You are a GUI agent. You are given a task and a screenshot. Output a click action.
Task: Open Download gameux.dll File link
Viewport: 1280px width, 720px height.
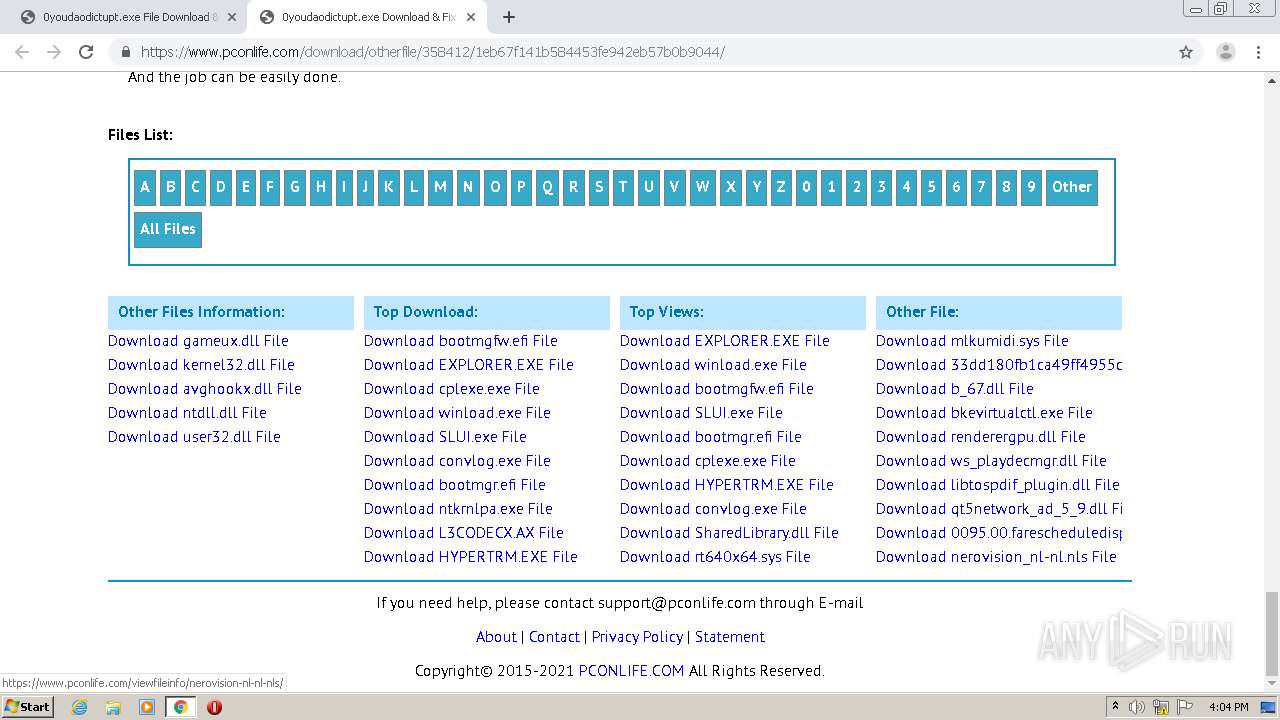click(198, 341)
